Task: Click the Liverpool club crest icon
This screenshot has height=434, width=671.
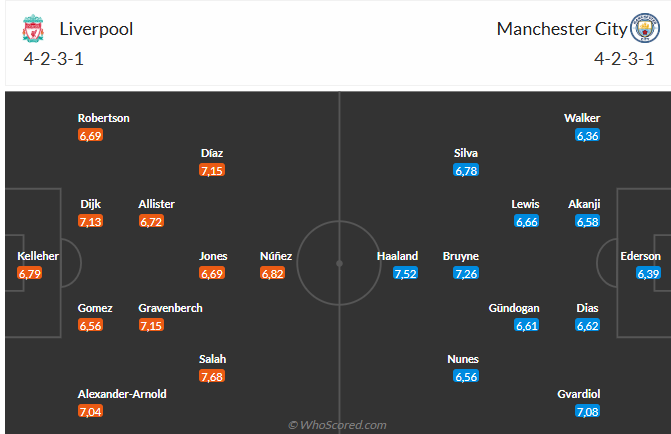Action: 33,29
